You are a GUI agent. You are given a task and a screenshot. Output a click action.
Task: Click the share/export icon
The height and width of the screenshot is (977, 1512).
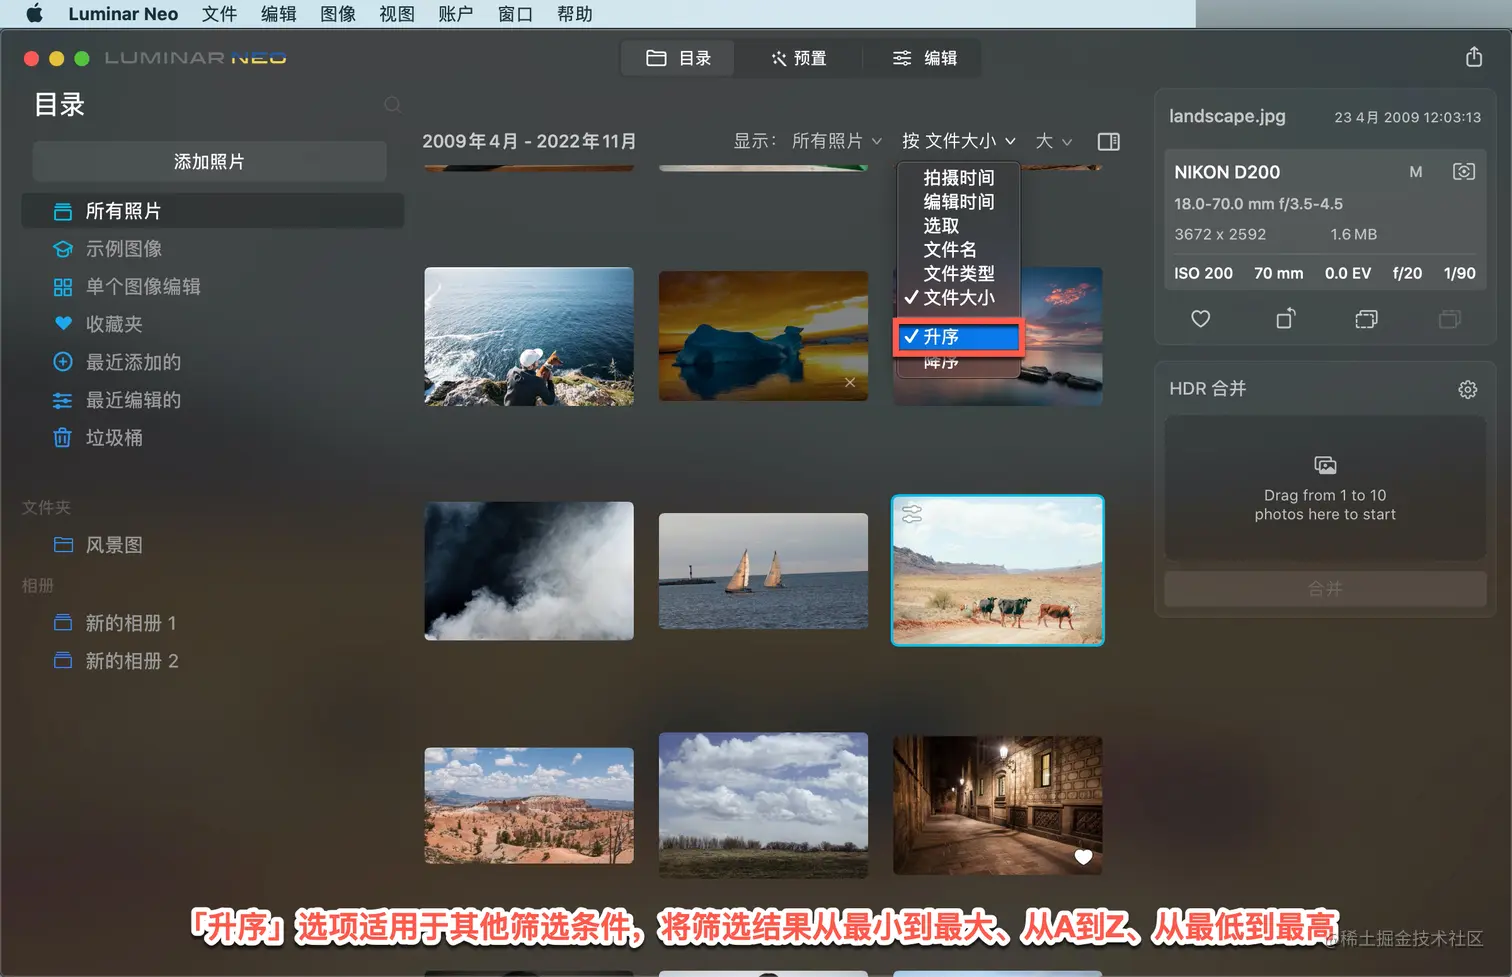(x=1473, y=57)
